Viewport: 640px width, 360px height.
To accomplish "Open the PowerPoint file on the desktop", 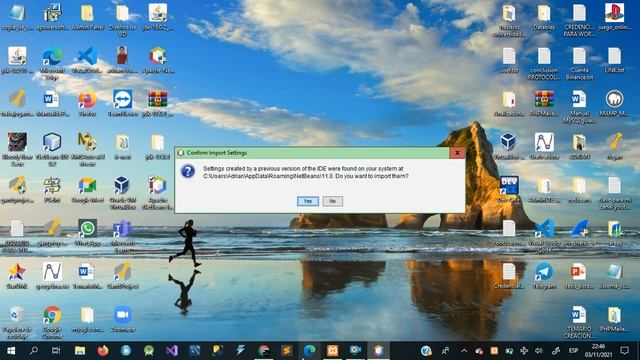I will (x=579, y=276).
